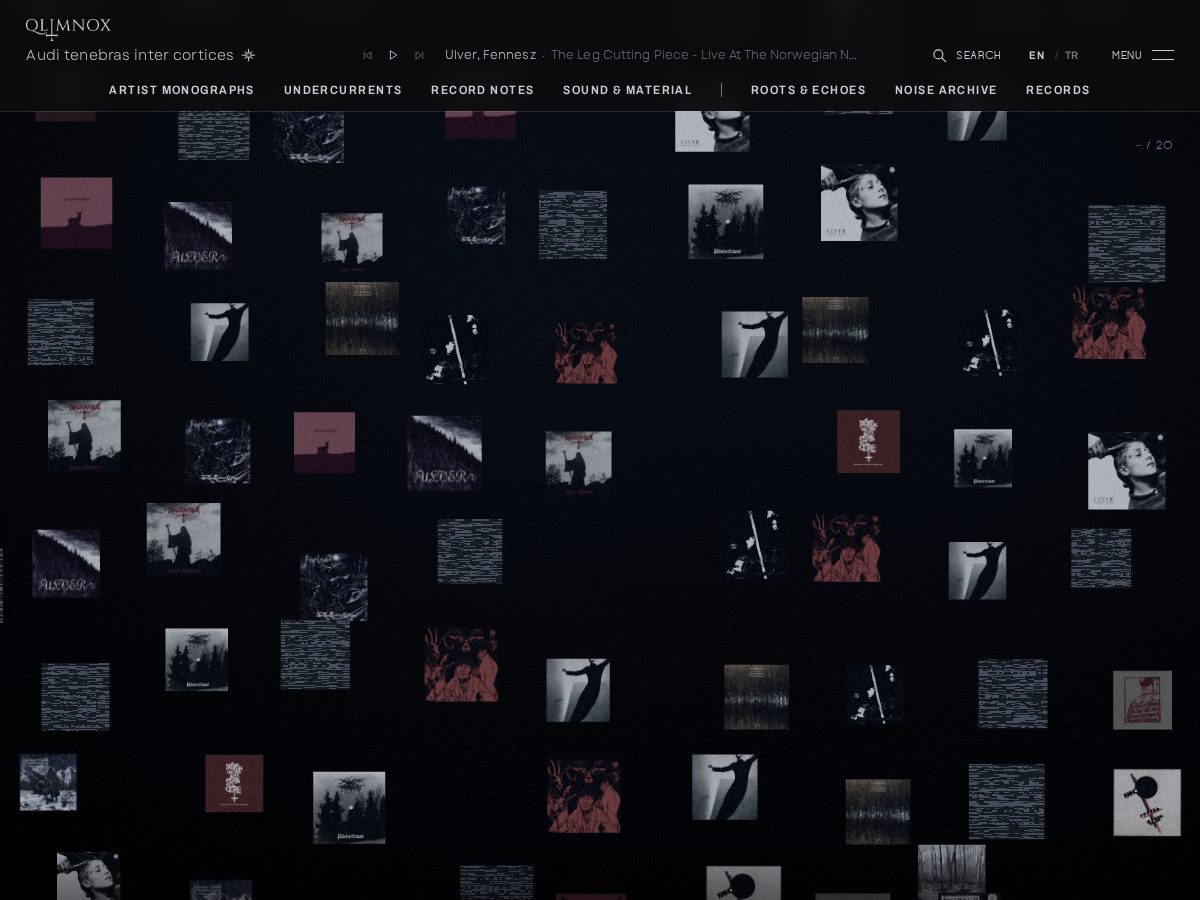This screenshot has width=1200, height=900.
Task: Open the Noise Archive
Action: pyautogui.click(x=946, y=90)
